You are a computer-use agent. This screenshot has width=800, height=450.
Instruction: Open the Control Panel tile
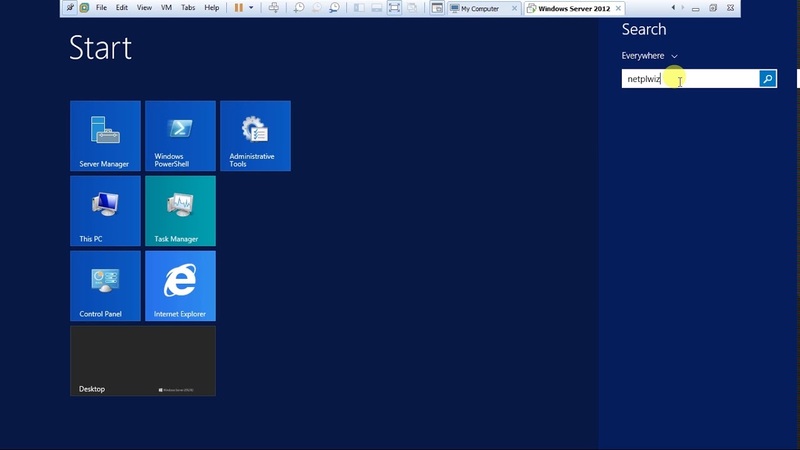tap(105, 286)
